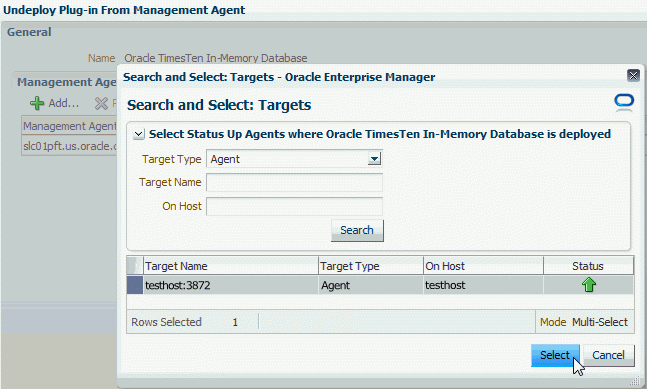Image resolution: width=647 pixels, height=389 pixels.
Task: Click the Agent combo box field
Action: [294, 159]
